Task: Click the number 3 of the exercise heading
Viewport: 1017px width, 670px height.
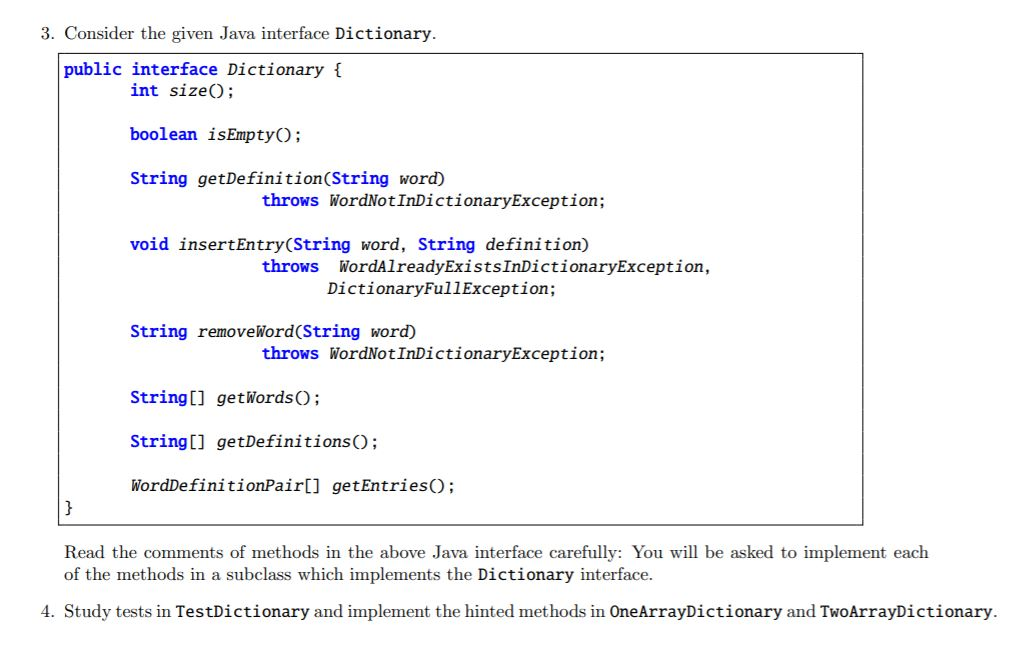Action: coord(44,32)
